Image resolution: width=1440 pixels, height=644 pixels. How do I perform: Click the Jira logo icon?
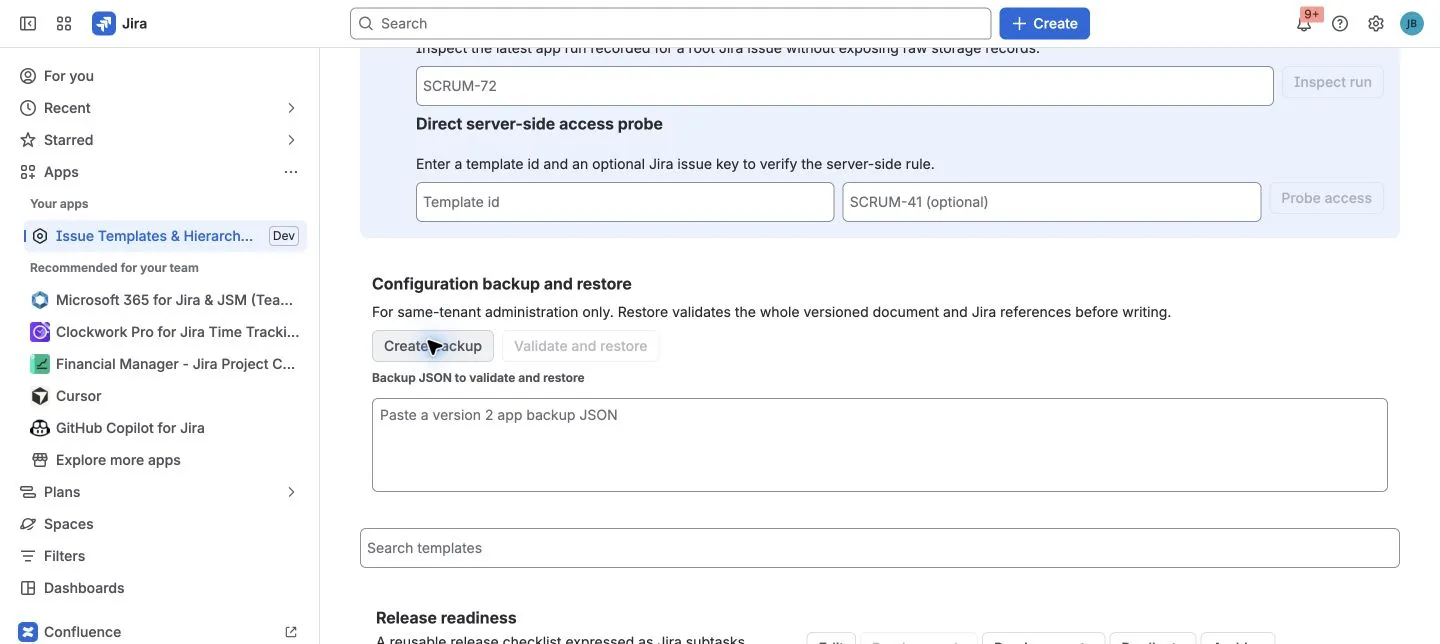103,23
